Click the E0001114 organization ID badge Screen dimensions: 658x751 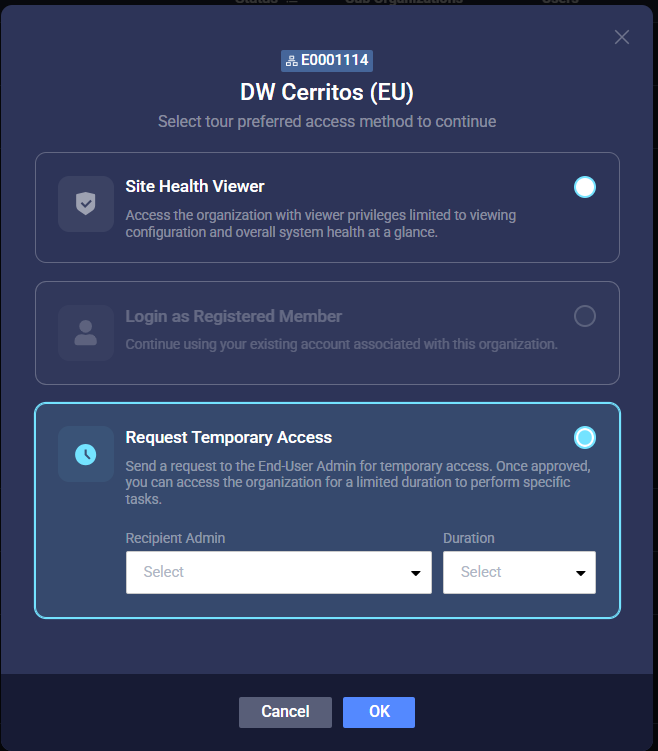[x=327, y=61]
